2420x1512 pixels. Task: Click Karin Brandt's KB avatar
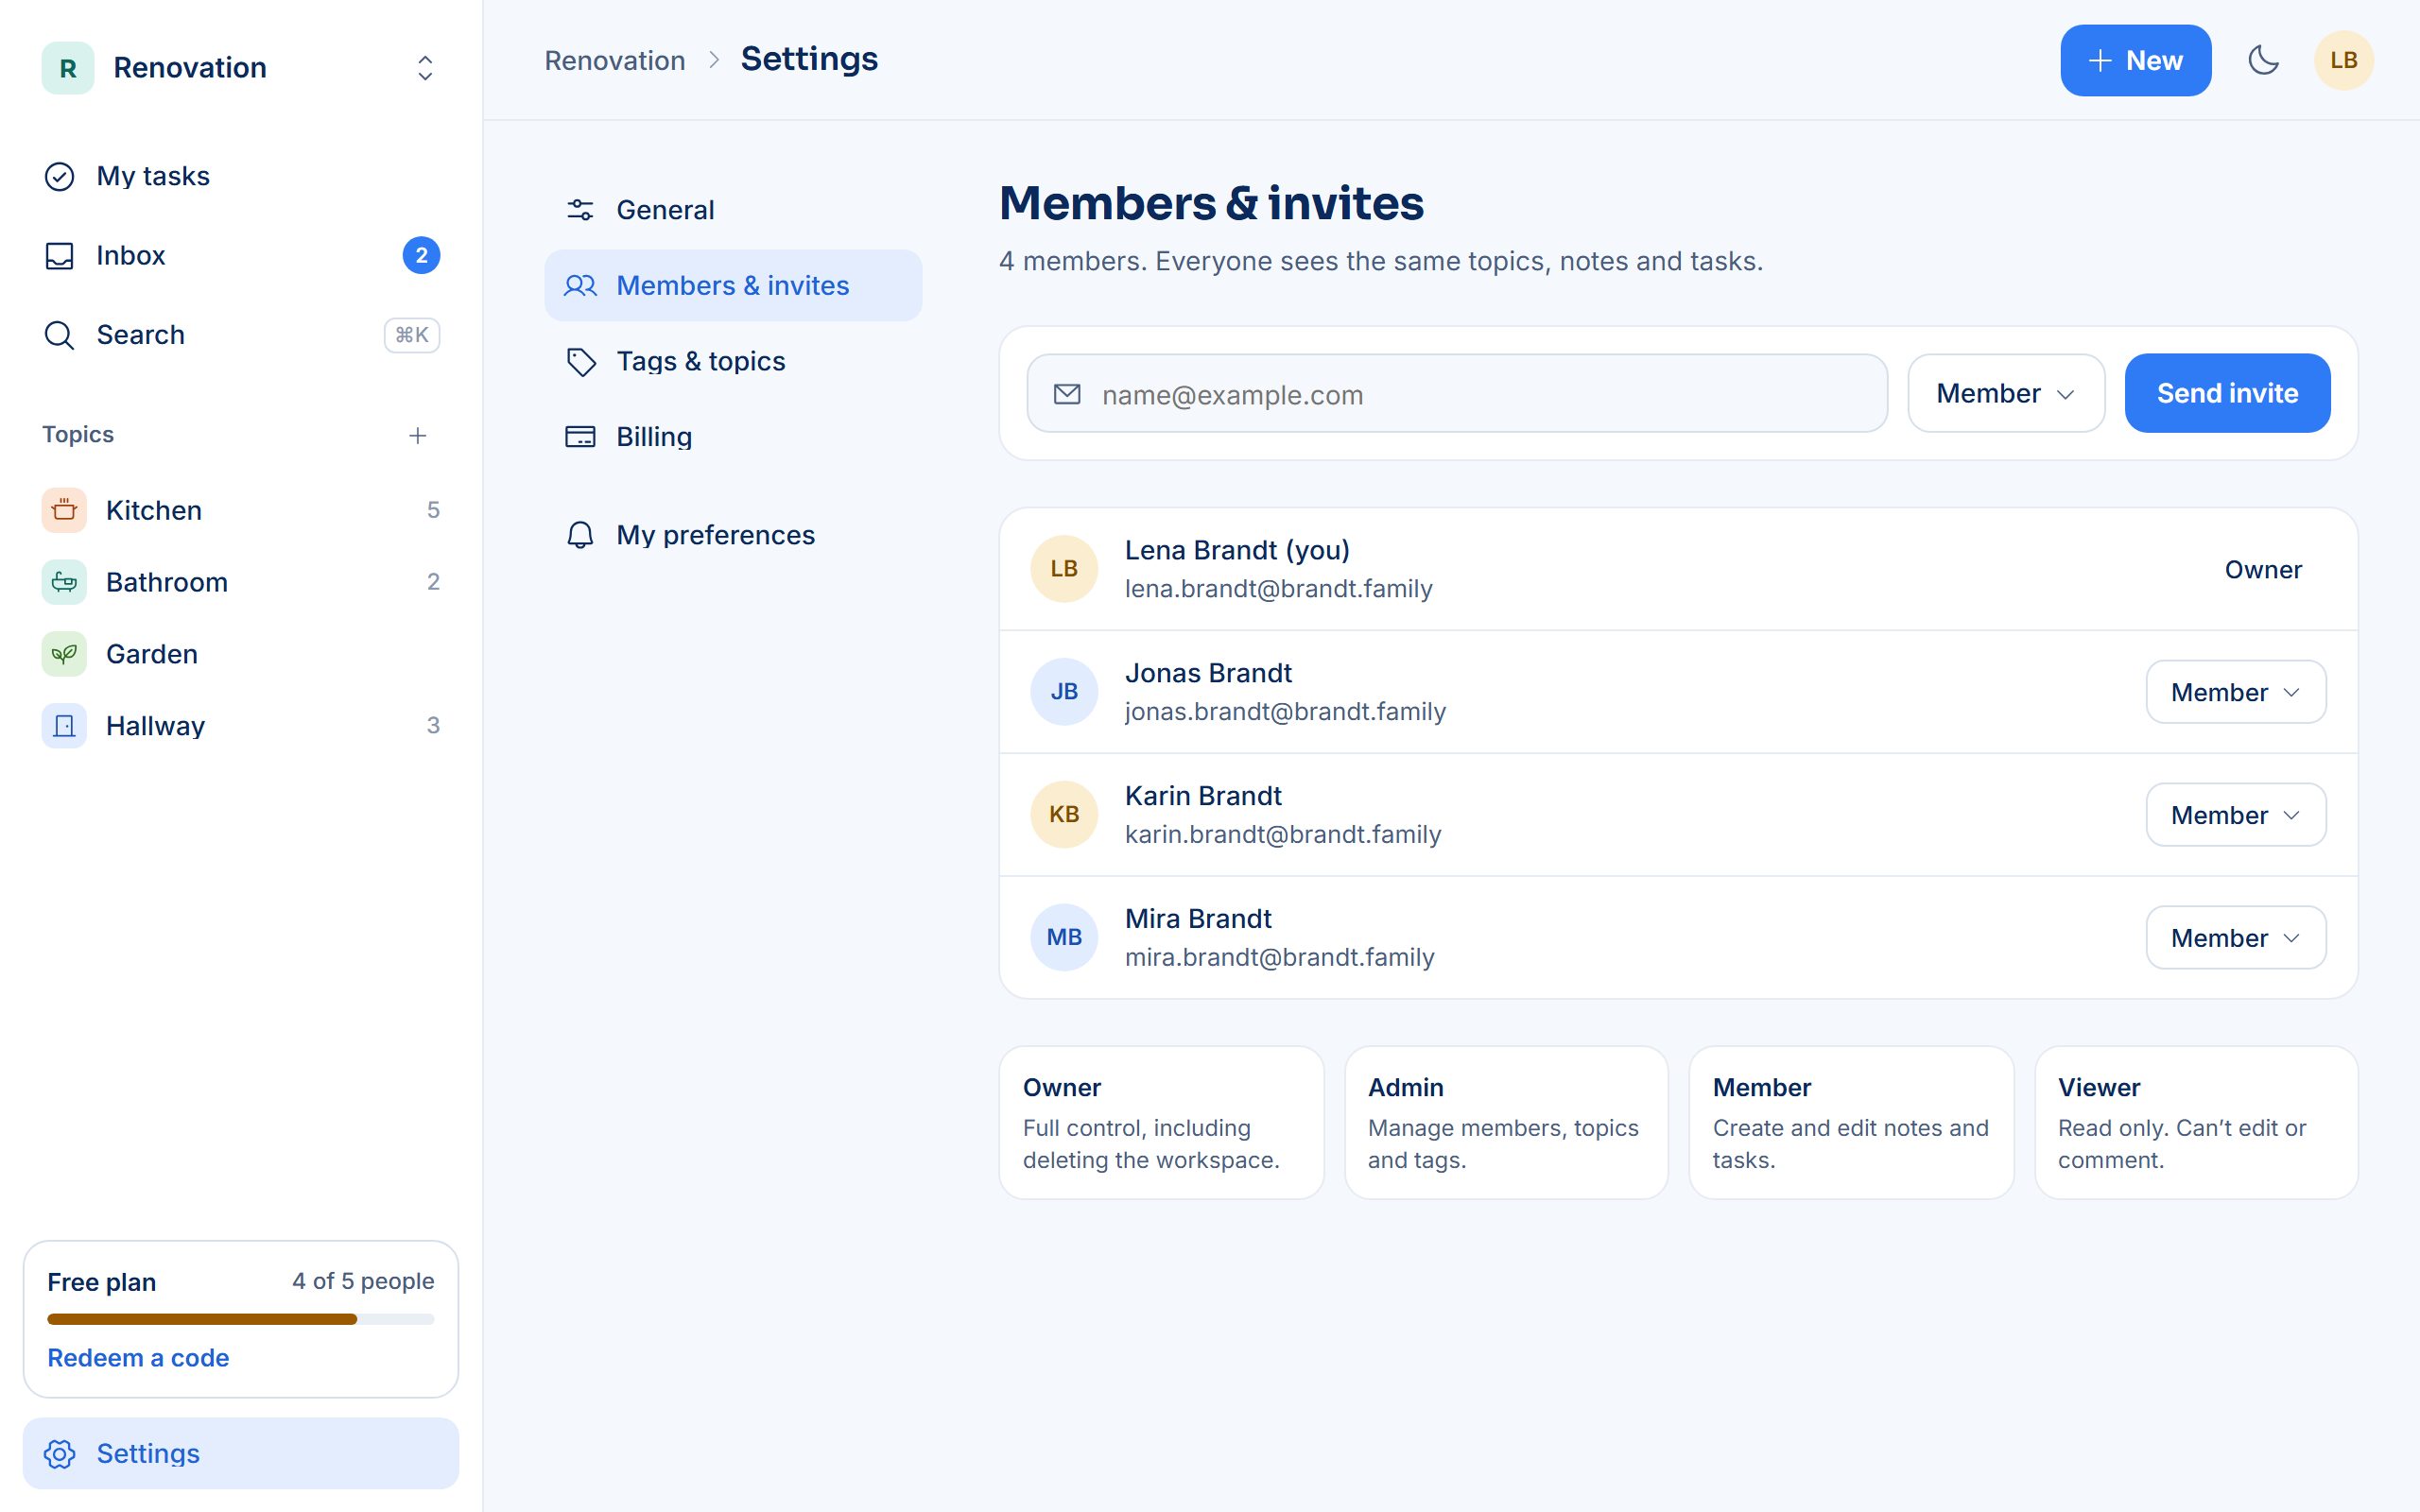1064,815
